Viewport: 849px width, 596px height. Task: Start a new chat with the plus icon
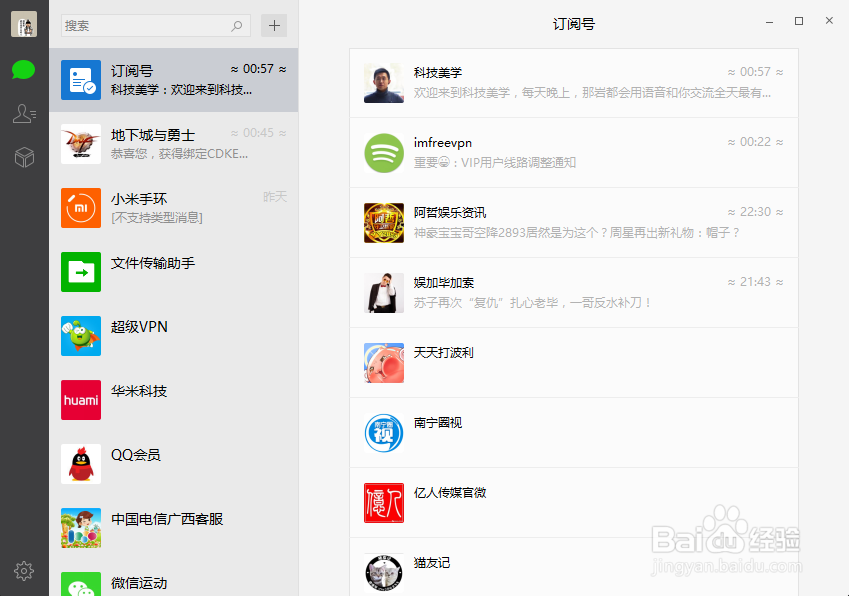pyautogui.click(x=274, y=25)
